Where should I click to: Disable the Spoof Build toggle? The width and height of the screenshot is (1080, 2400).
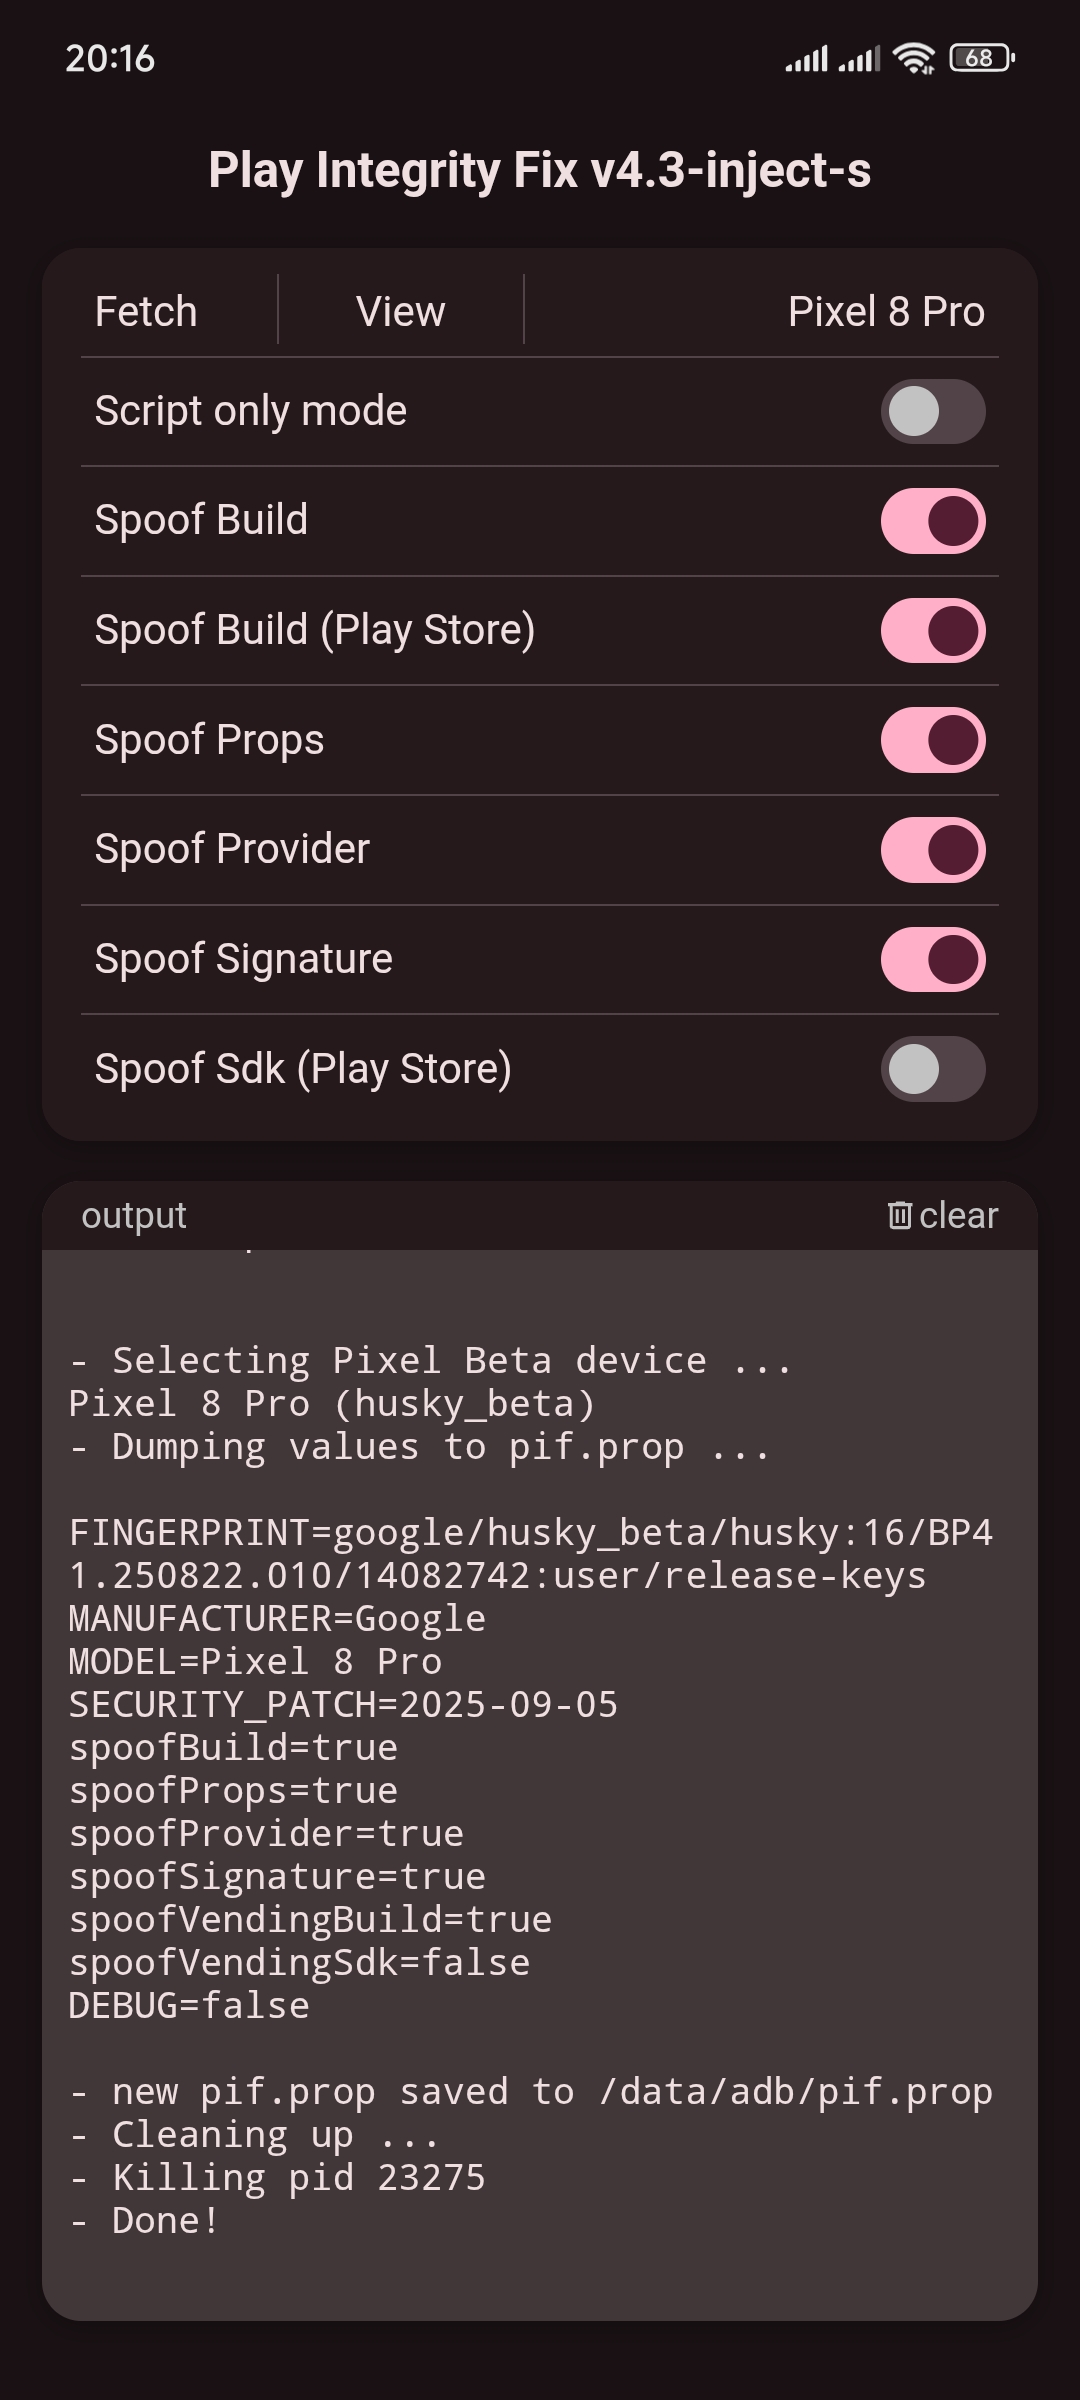pos(932,521)
